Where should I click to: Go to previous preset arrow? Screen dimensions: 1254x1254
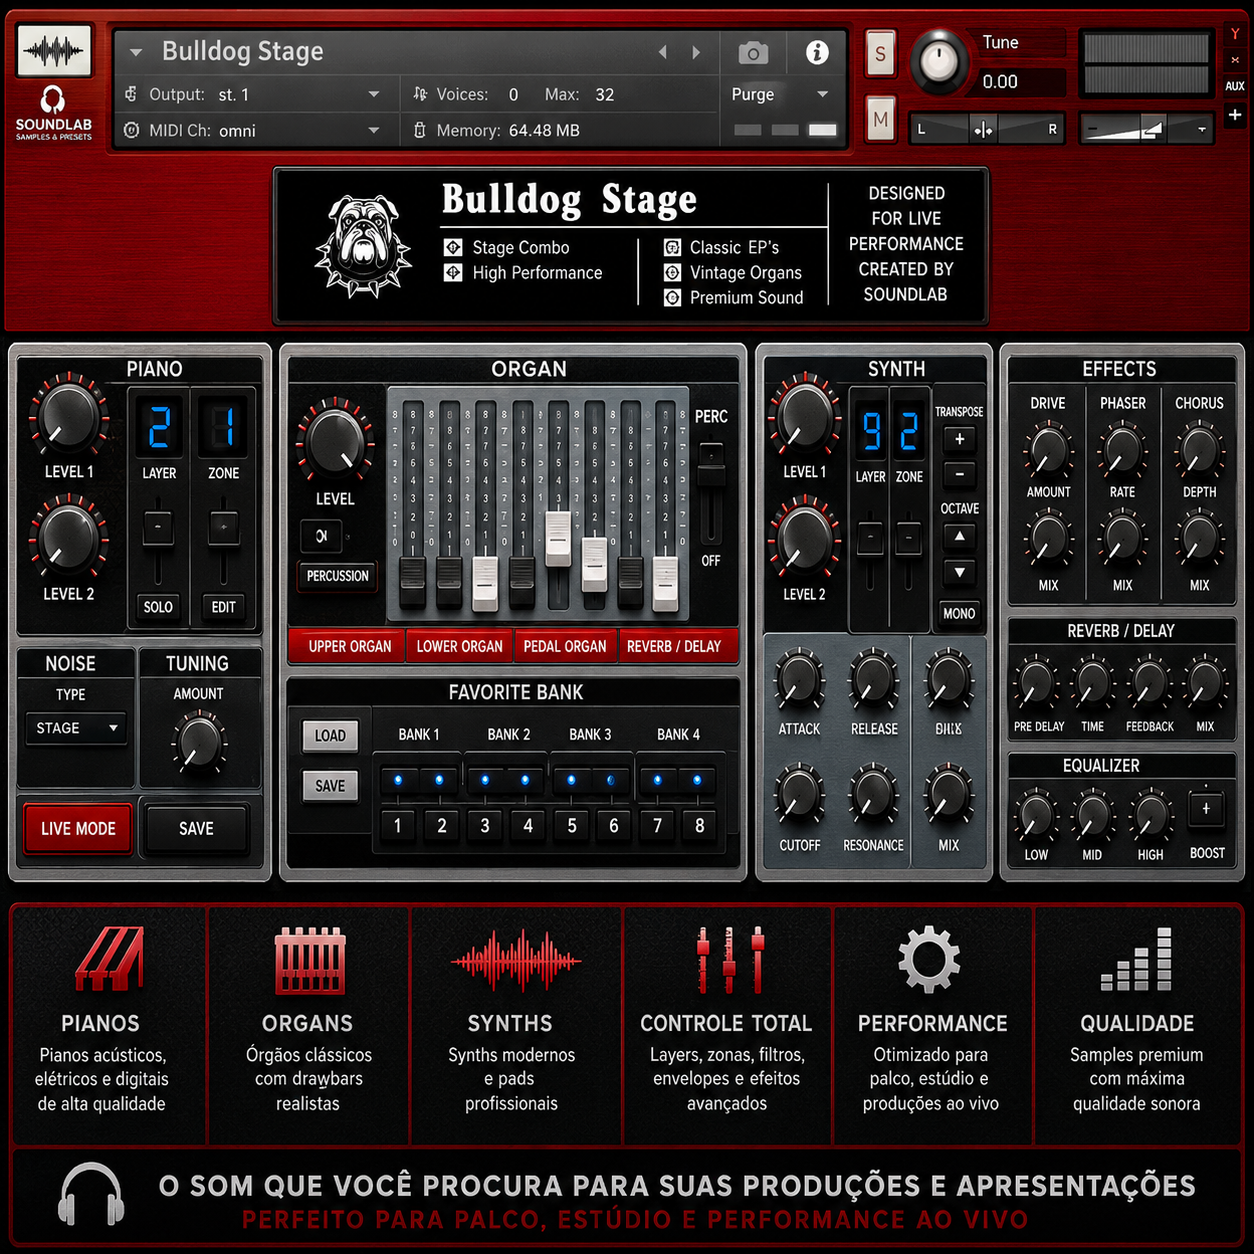[x=663, y=52]
